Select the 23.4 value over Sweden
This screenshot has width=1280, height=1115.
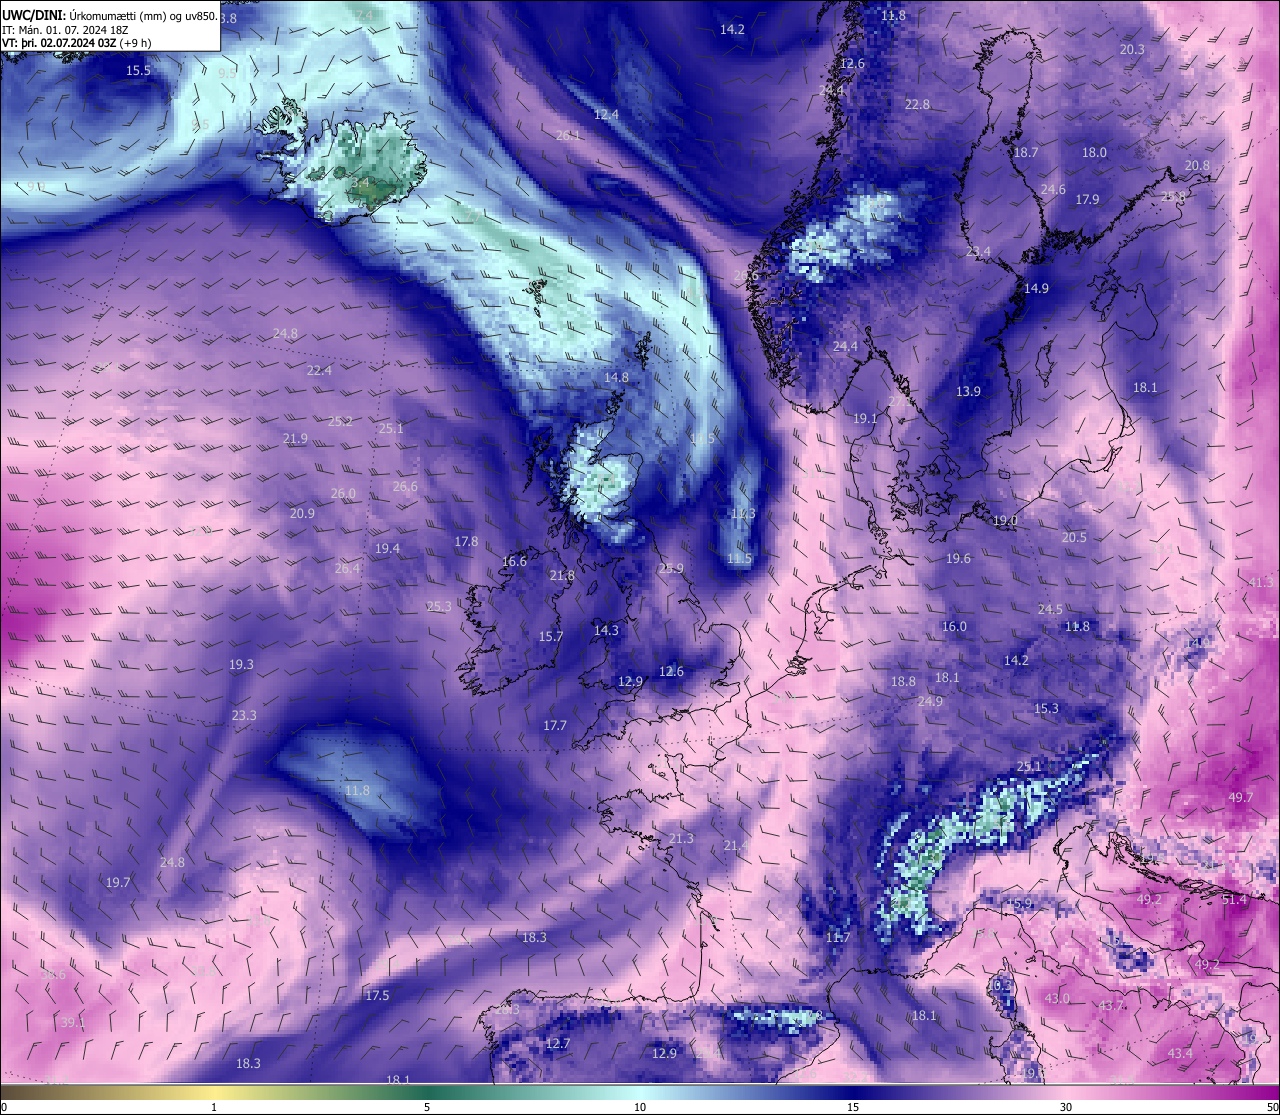[x=978, y=251]
